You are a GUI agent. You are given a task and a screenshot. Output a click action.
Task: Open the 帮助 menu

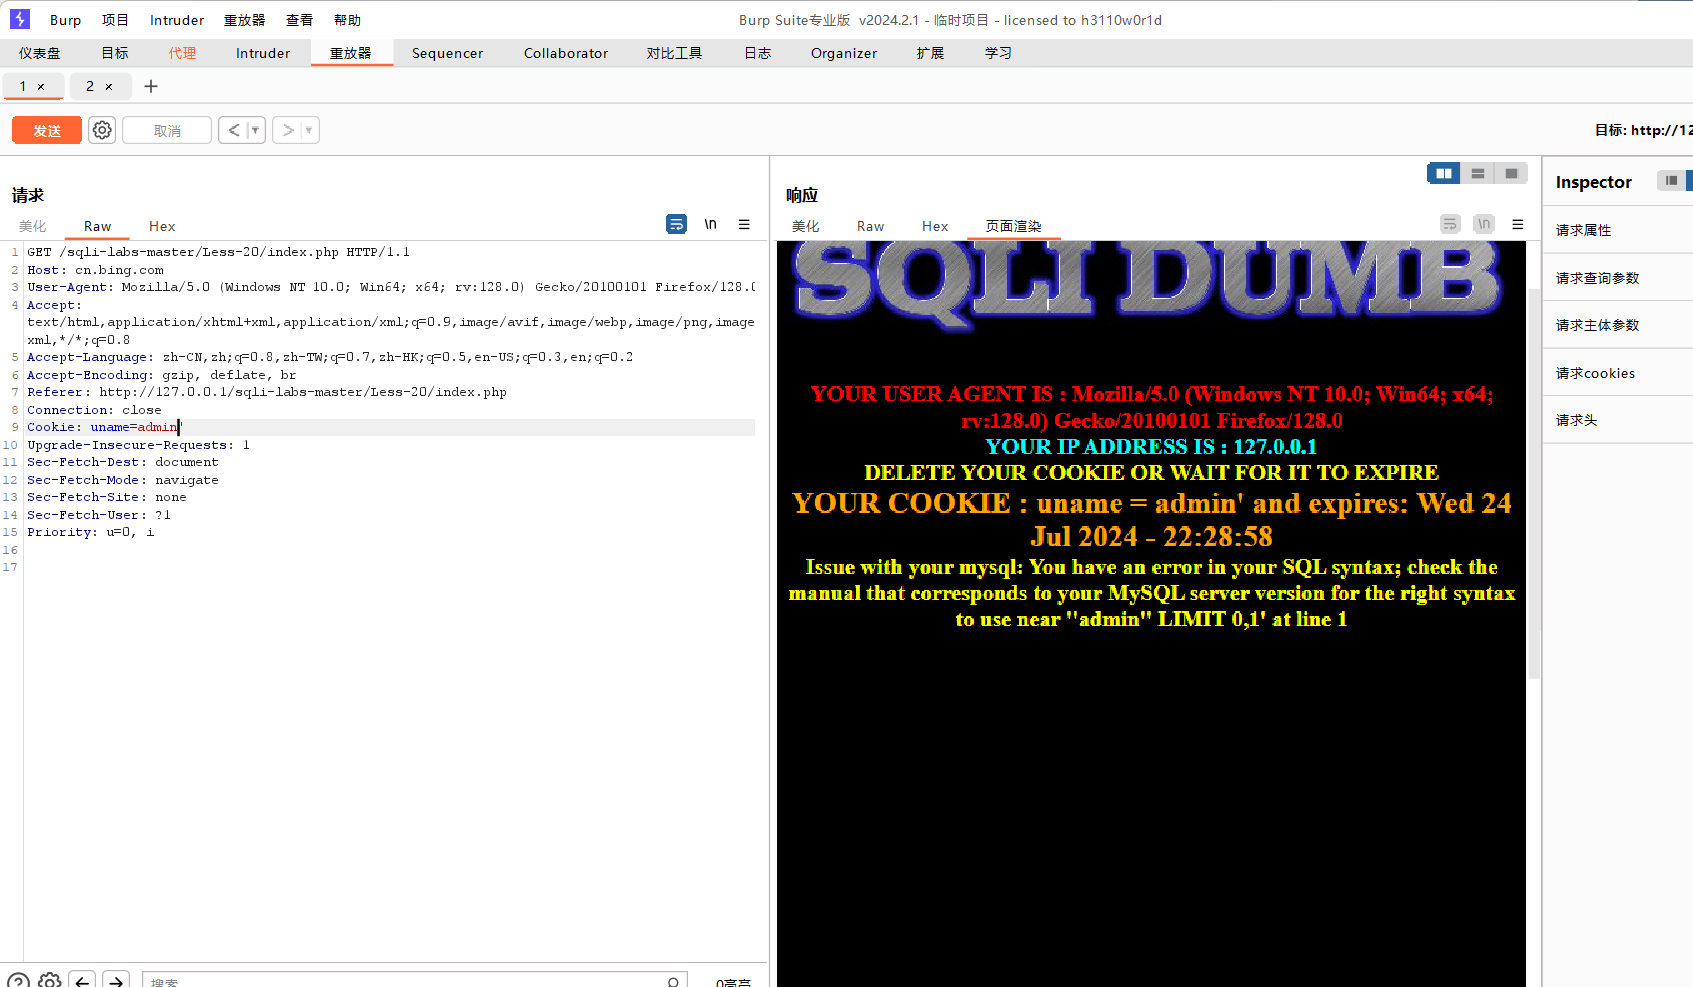pos(347,20)
